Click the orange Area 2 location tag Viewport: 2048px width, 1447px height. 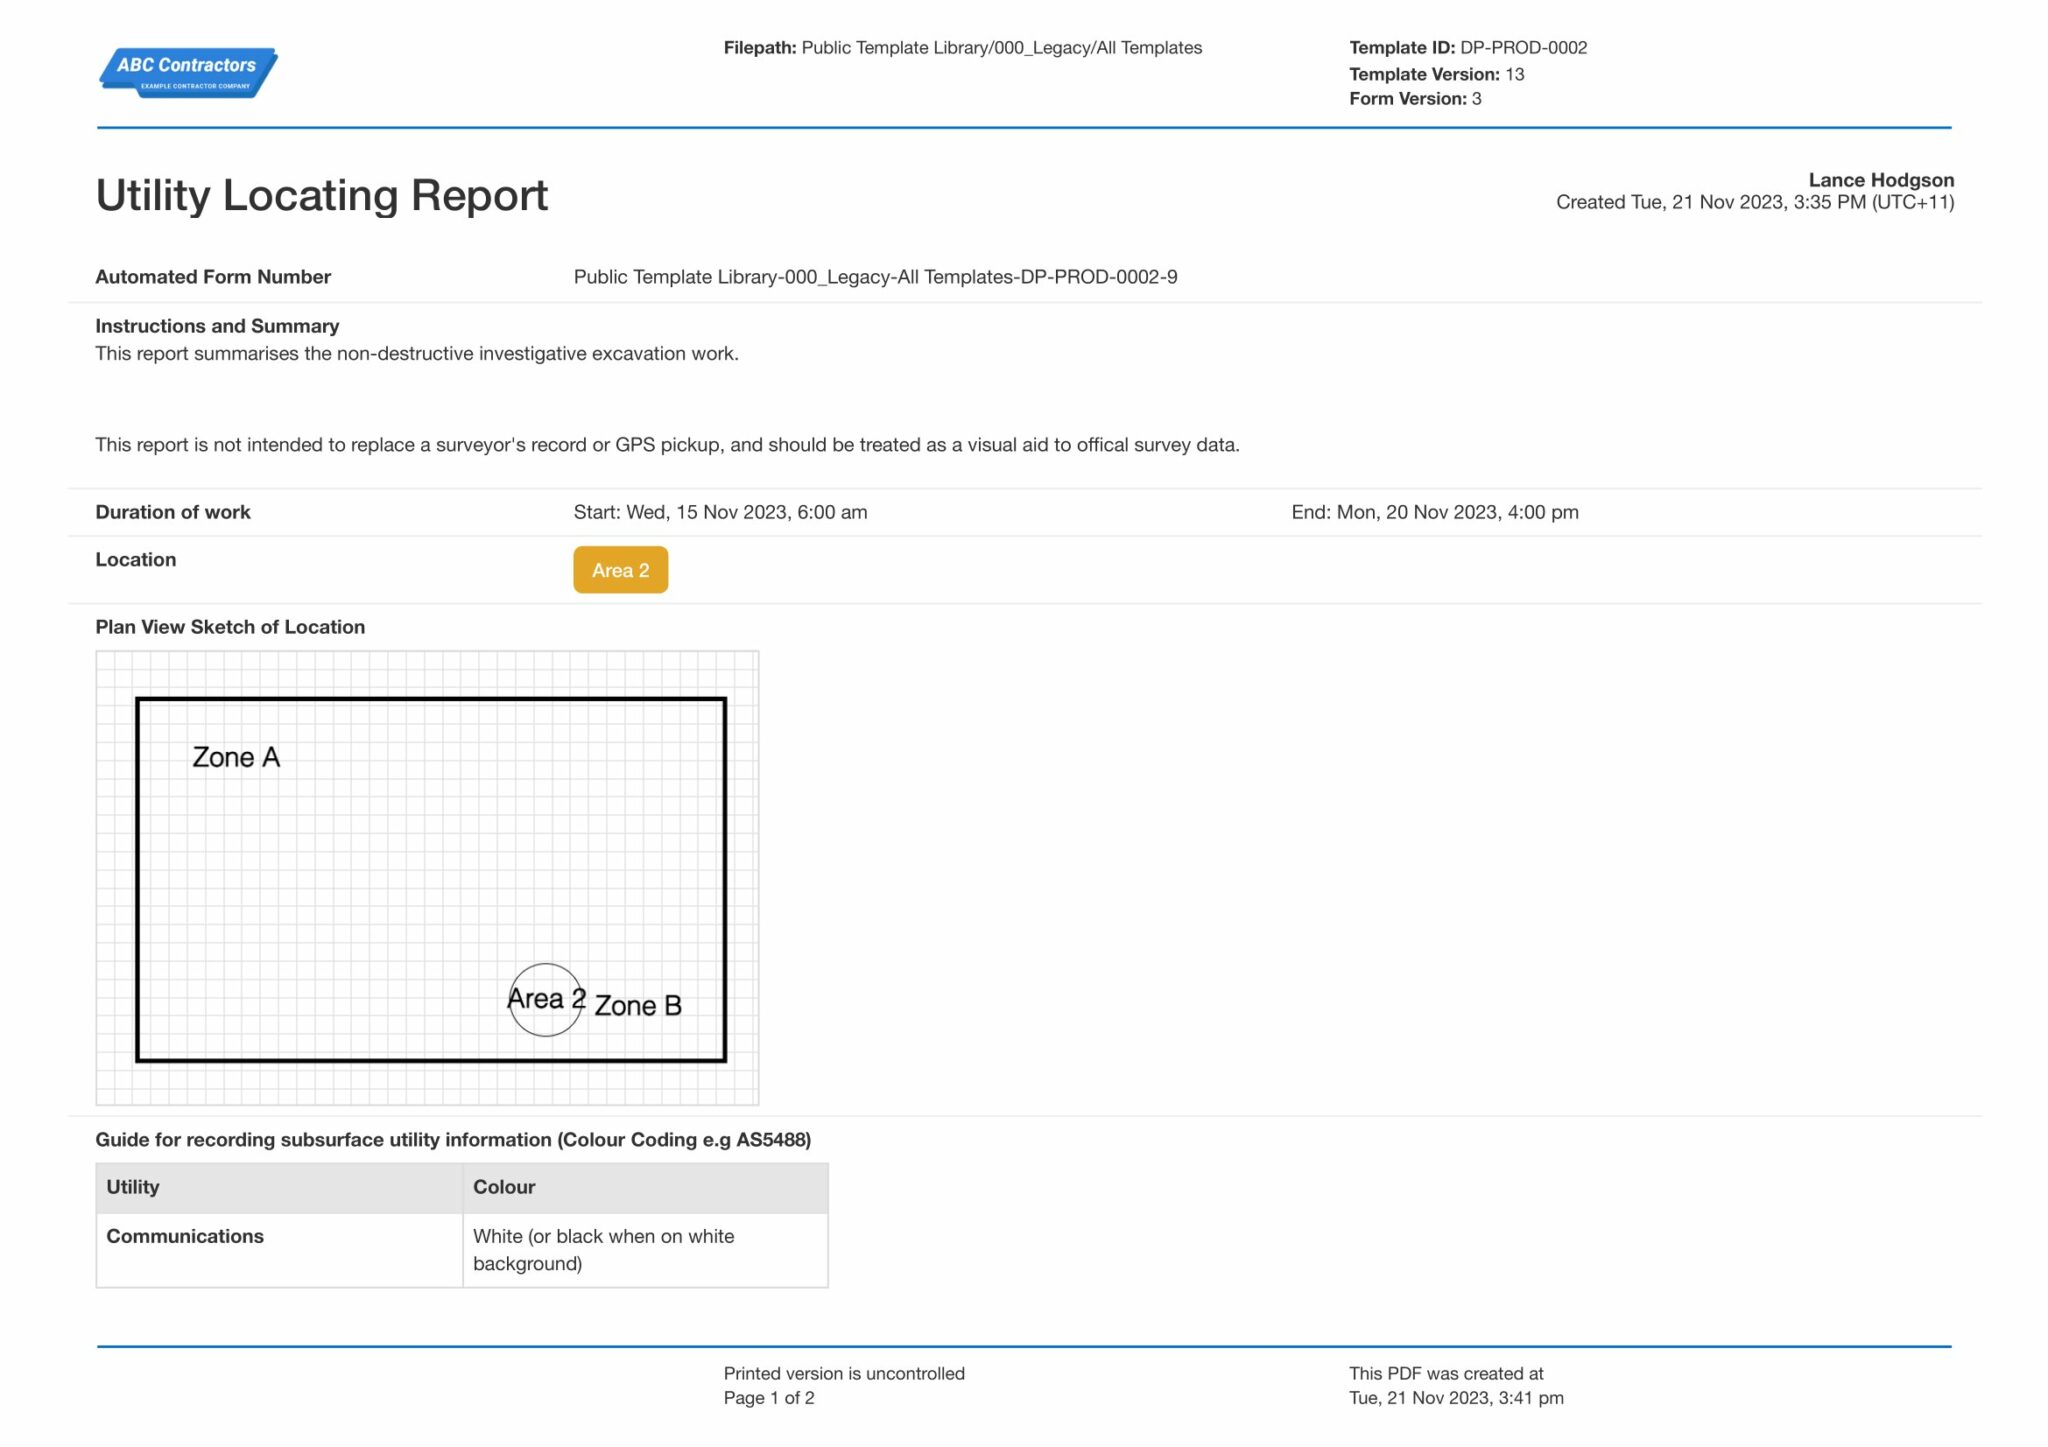click(x=620, y=570)
